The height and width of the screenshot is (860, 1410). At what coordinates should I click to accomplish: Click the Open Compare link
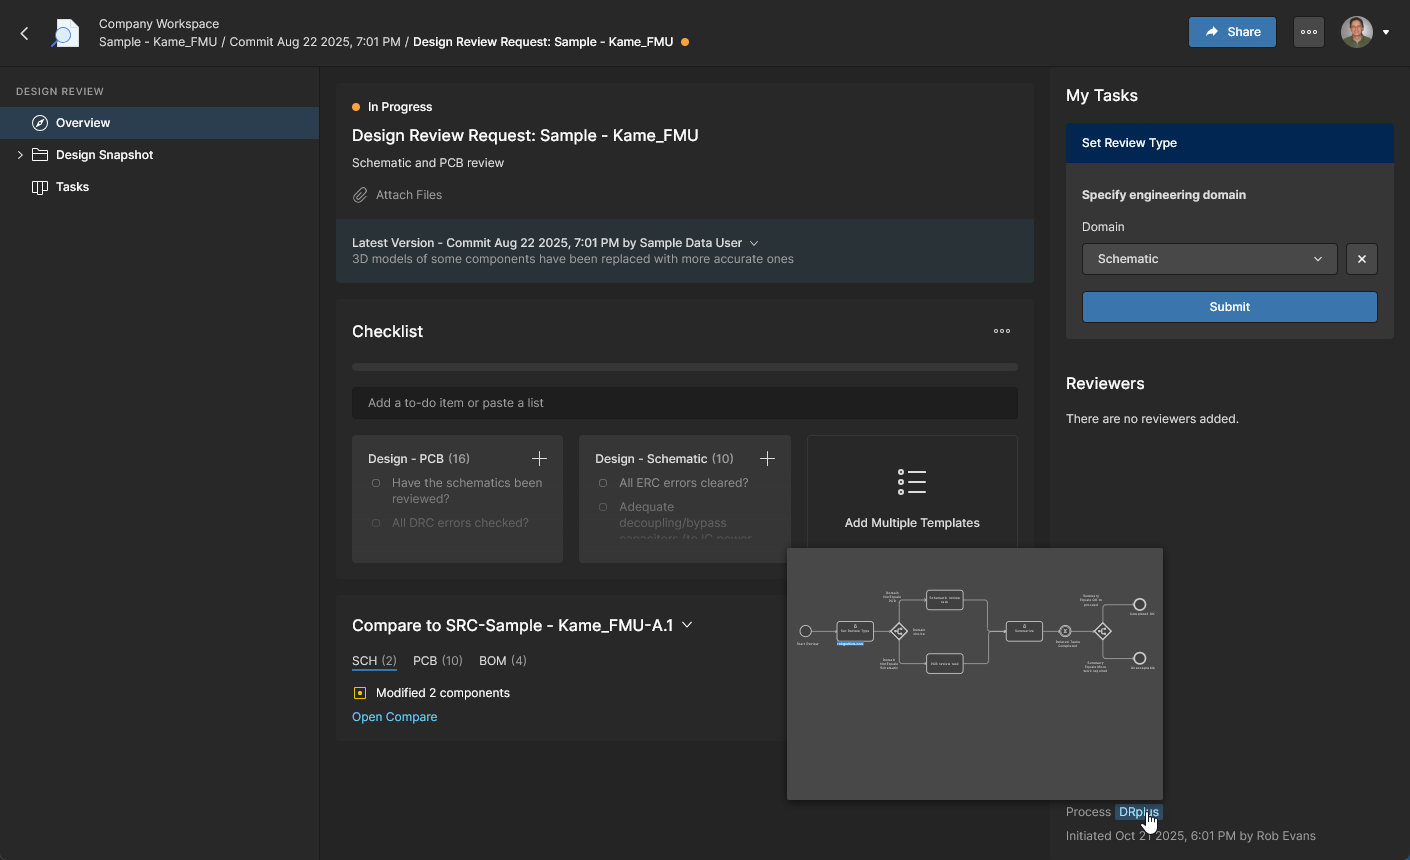coord(394,717)
